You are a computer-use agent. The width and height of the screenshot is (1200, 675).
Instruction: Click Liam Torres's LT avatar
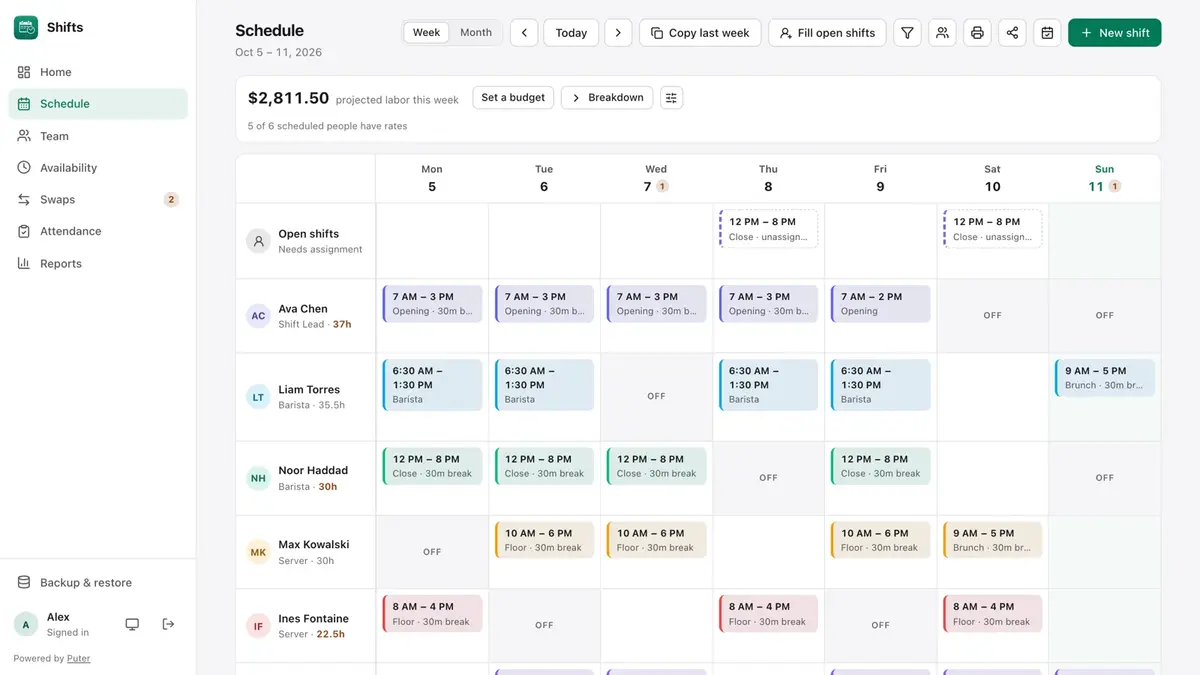coord(259,397)
